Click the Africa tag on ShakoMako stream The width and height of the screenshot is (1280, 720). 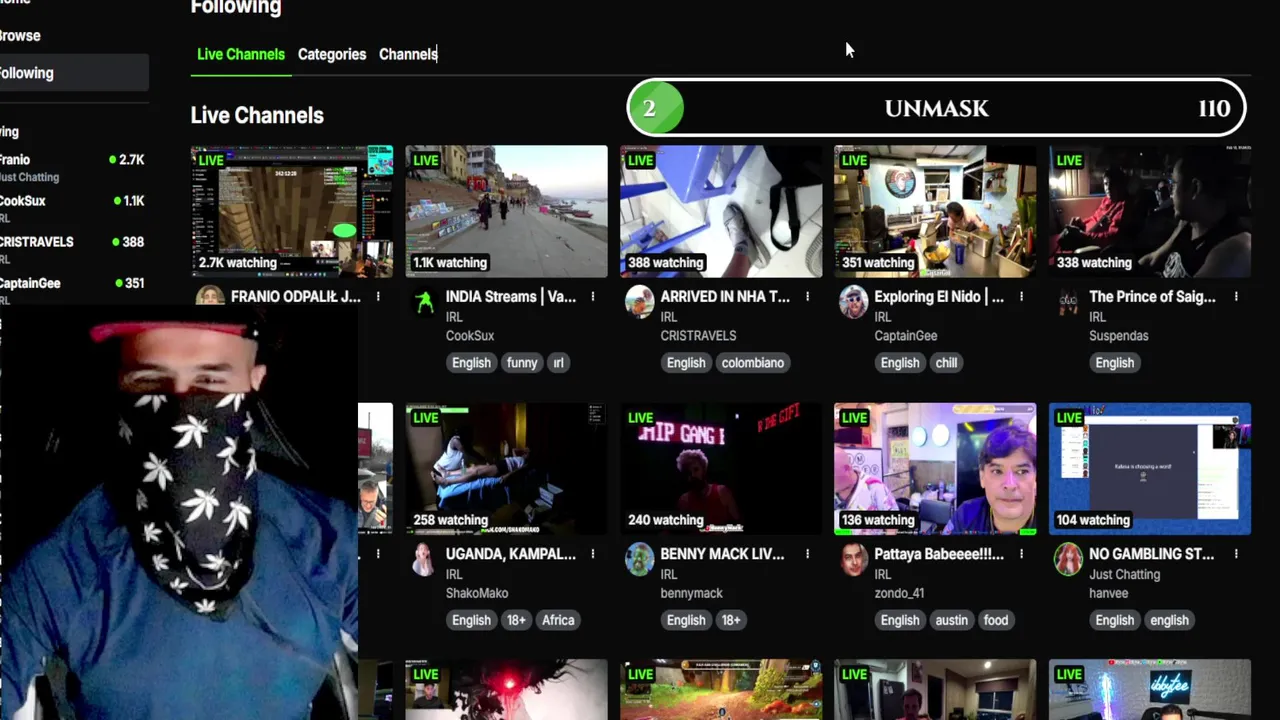pyautogui.click(x=558, y=620)
